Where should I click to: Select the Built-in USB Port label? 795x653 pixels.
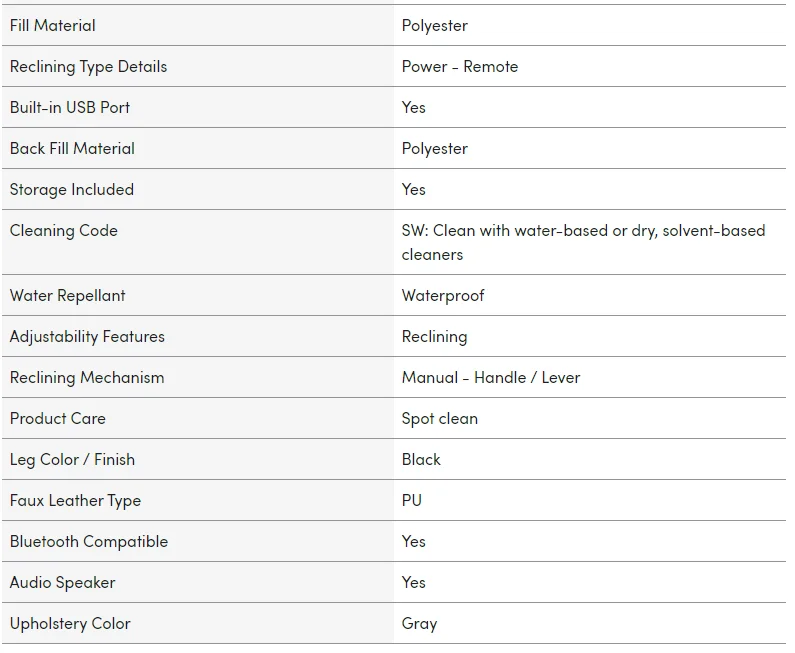70,107
